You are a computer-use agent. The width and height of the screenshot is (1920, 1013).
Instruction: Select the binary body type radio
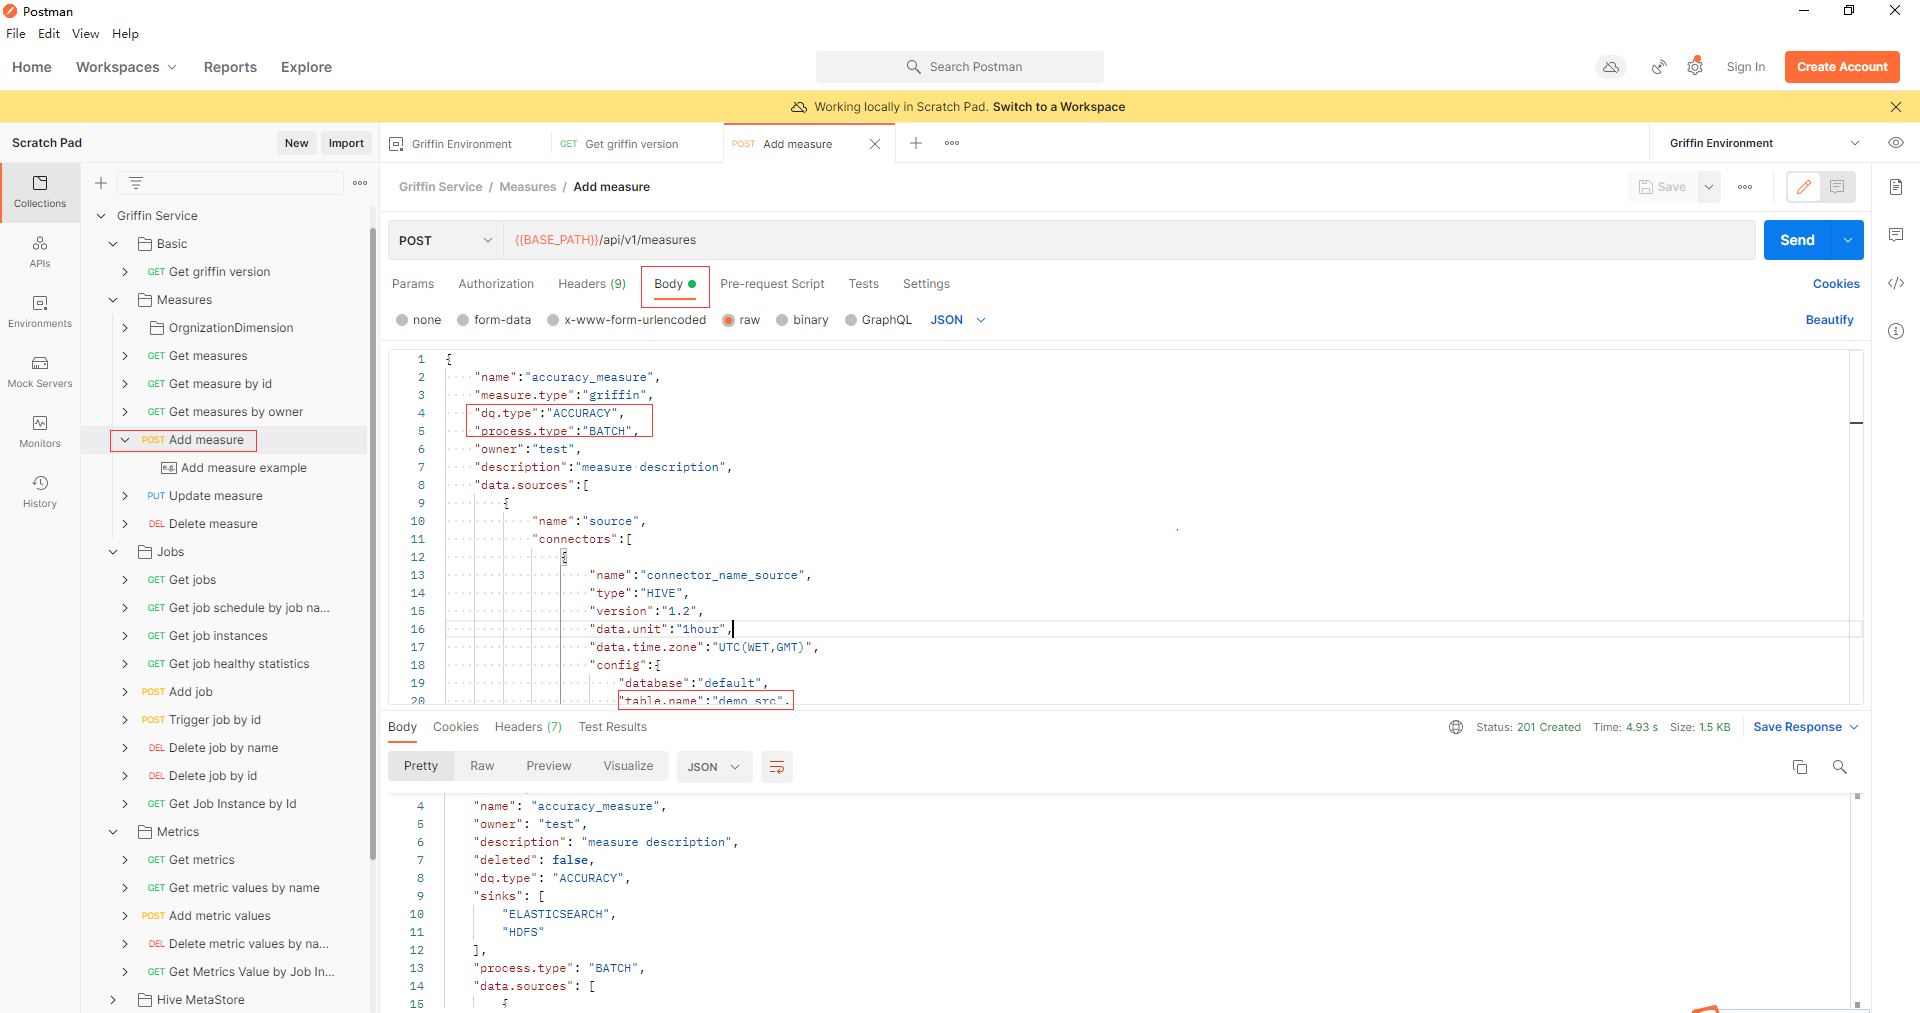782,320
